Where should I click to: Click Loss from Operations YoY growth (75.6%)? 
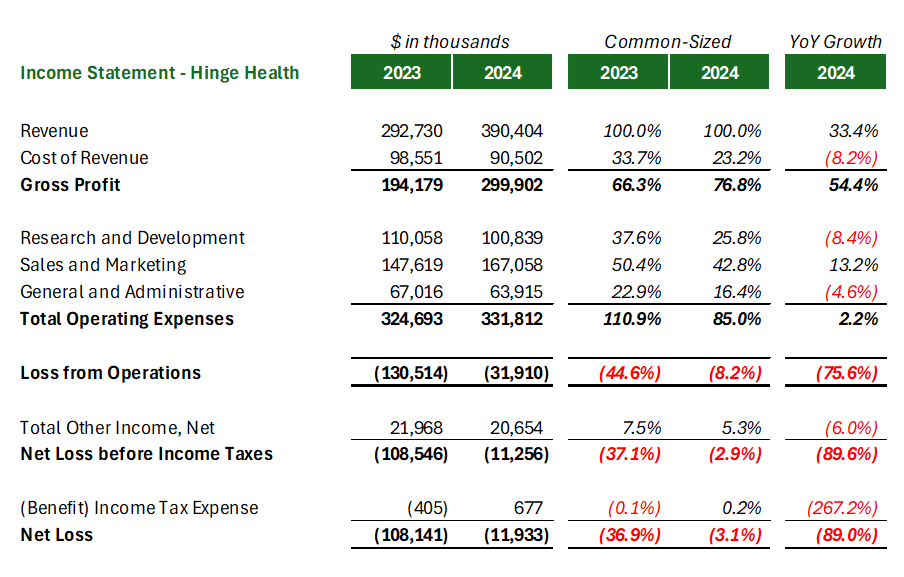coord(847,373)
